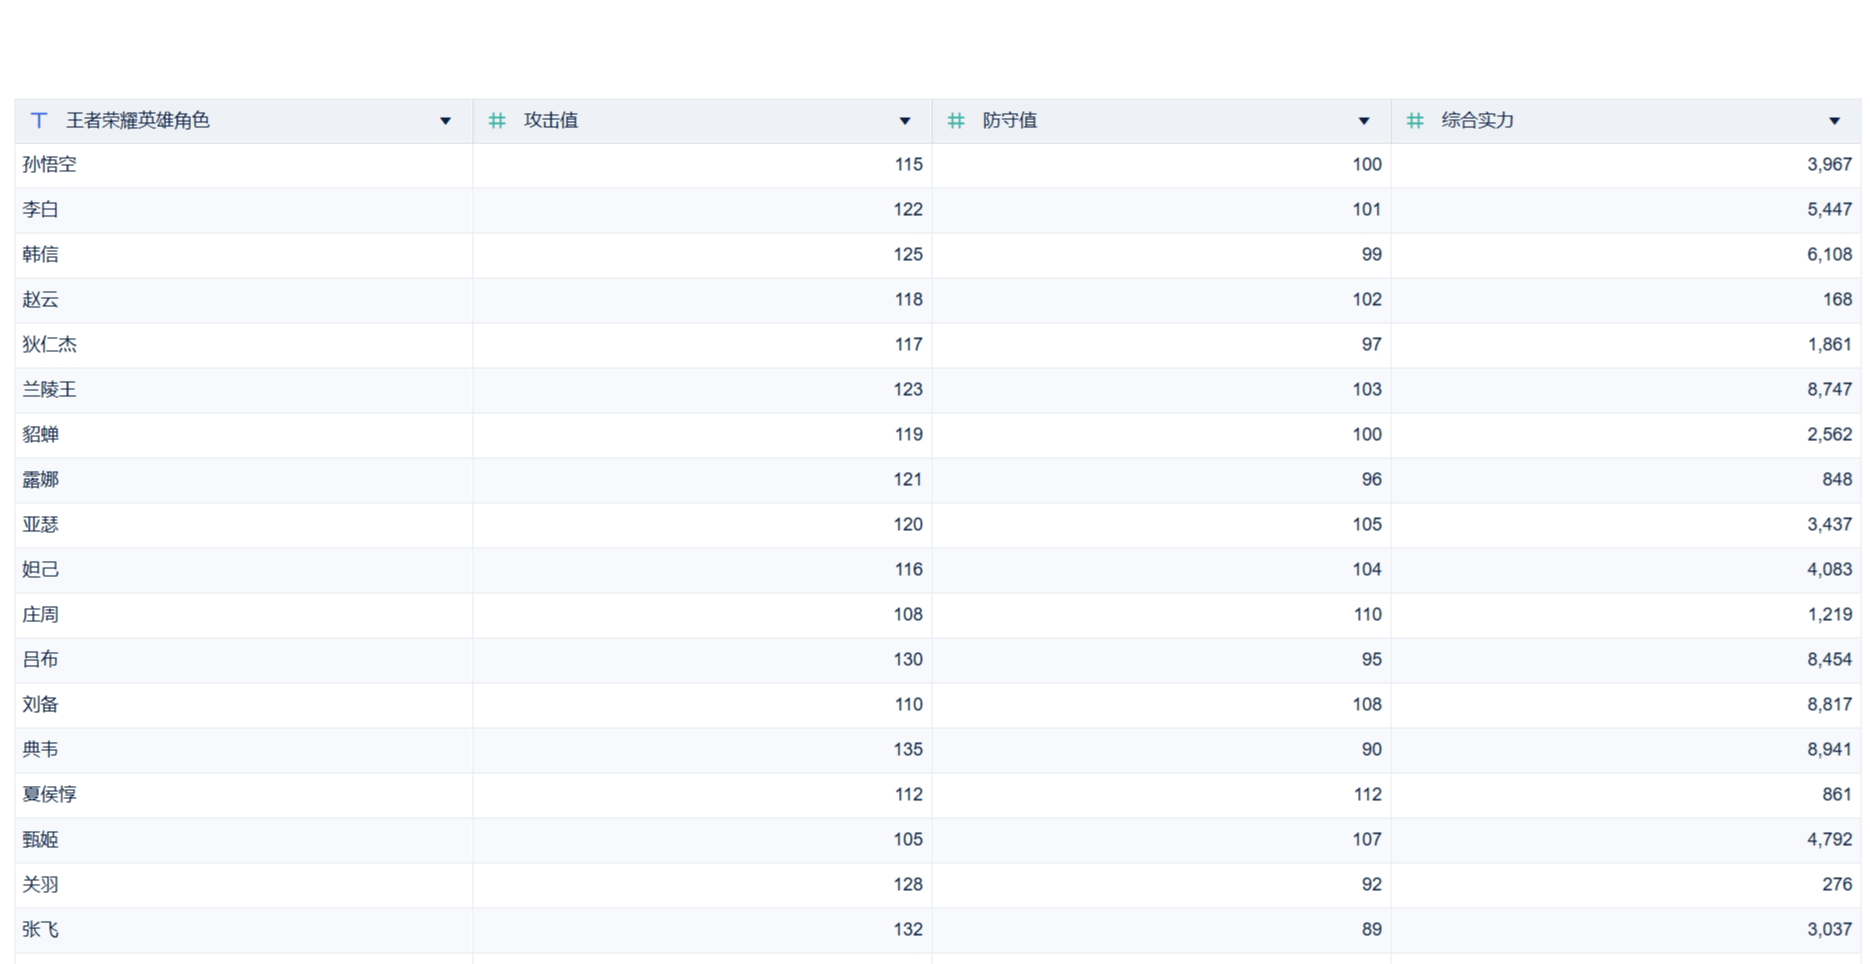1870x964 pixels.
Task: Click defense value 101 in 李白 row
Action: point(1367,210)
